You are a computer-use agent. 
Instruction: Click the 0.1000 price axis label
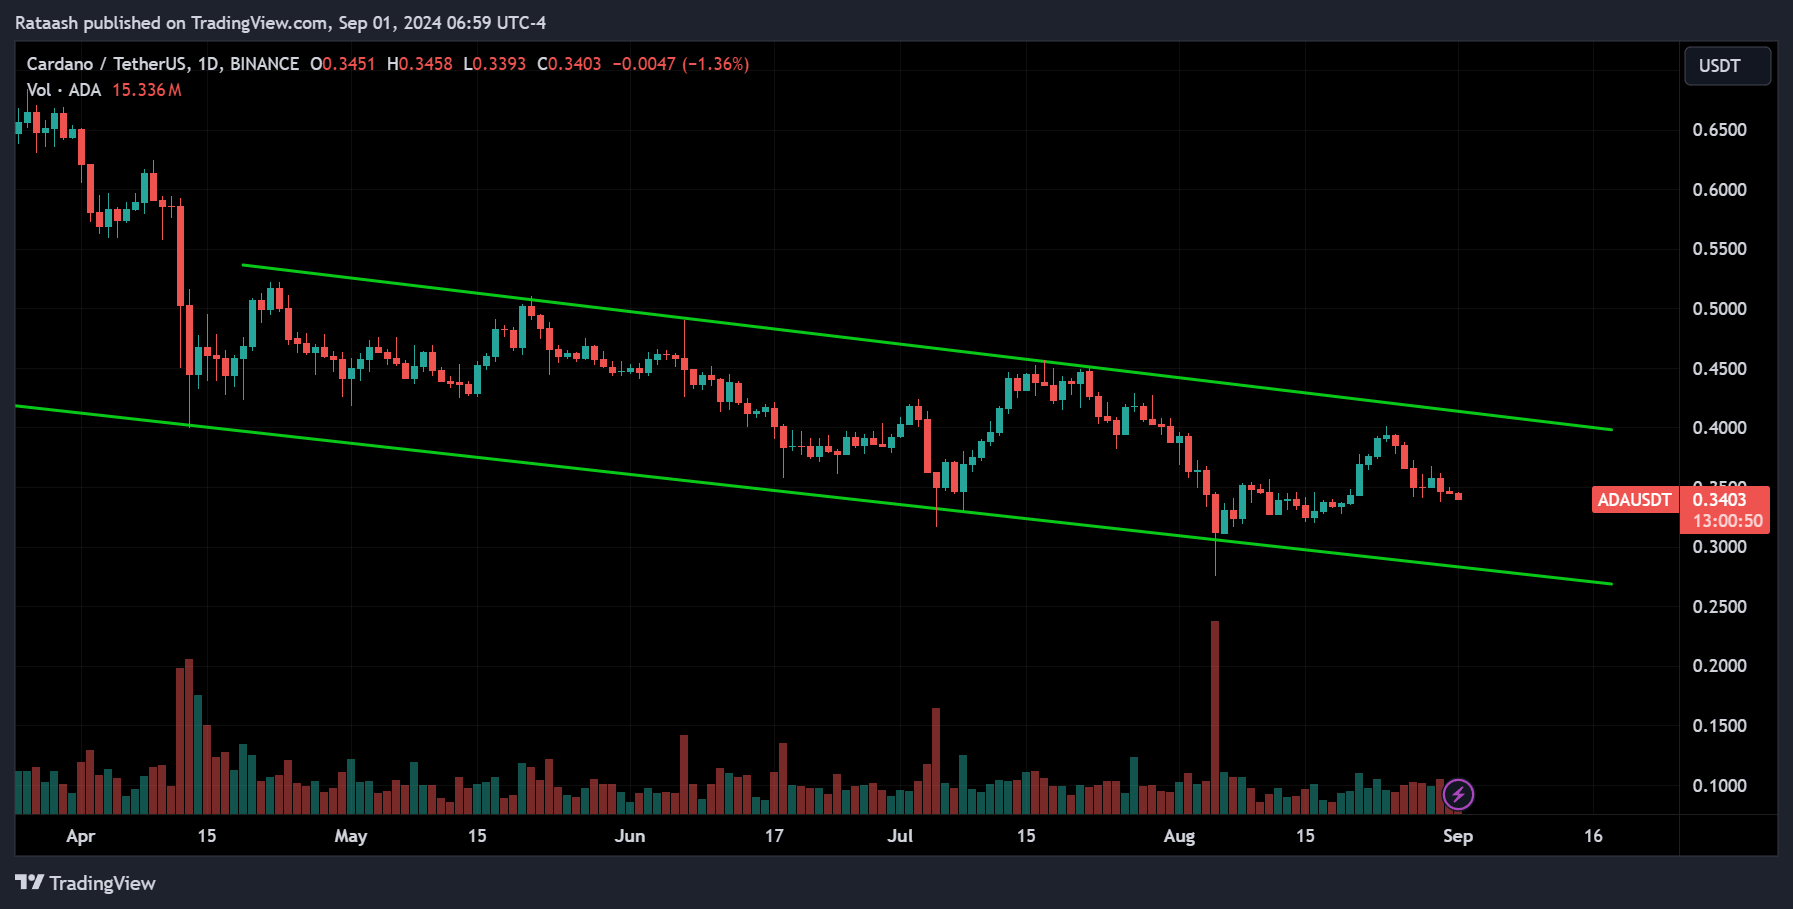[x=1719, y=786]
